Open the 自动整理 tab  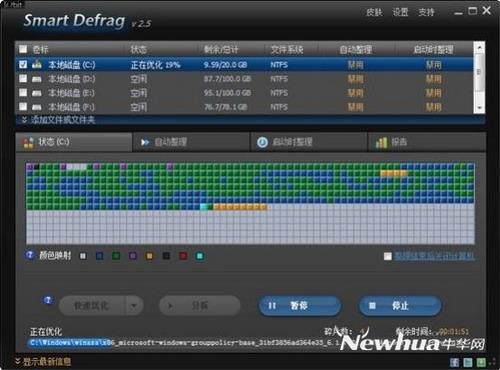(x=191, y=142)
